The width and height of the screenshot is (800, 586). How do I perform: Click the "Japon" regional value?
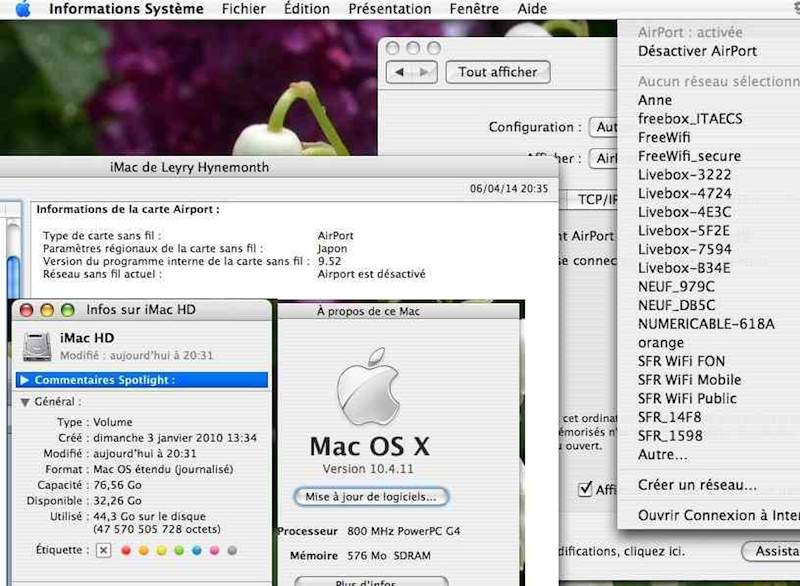pos(332,249)
